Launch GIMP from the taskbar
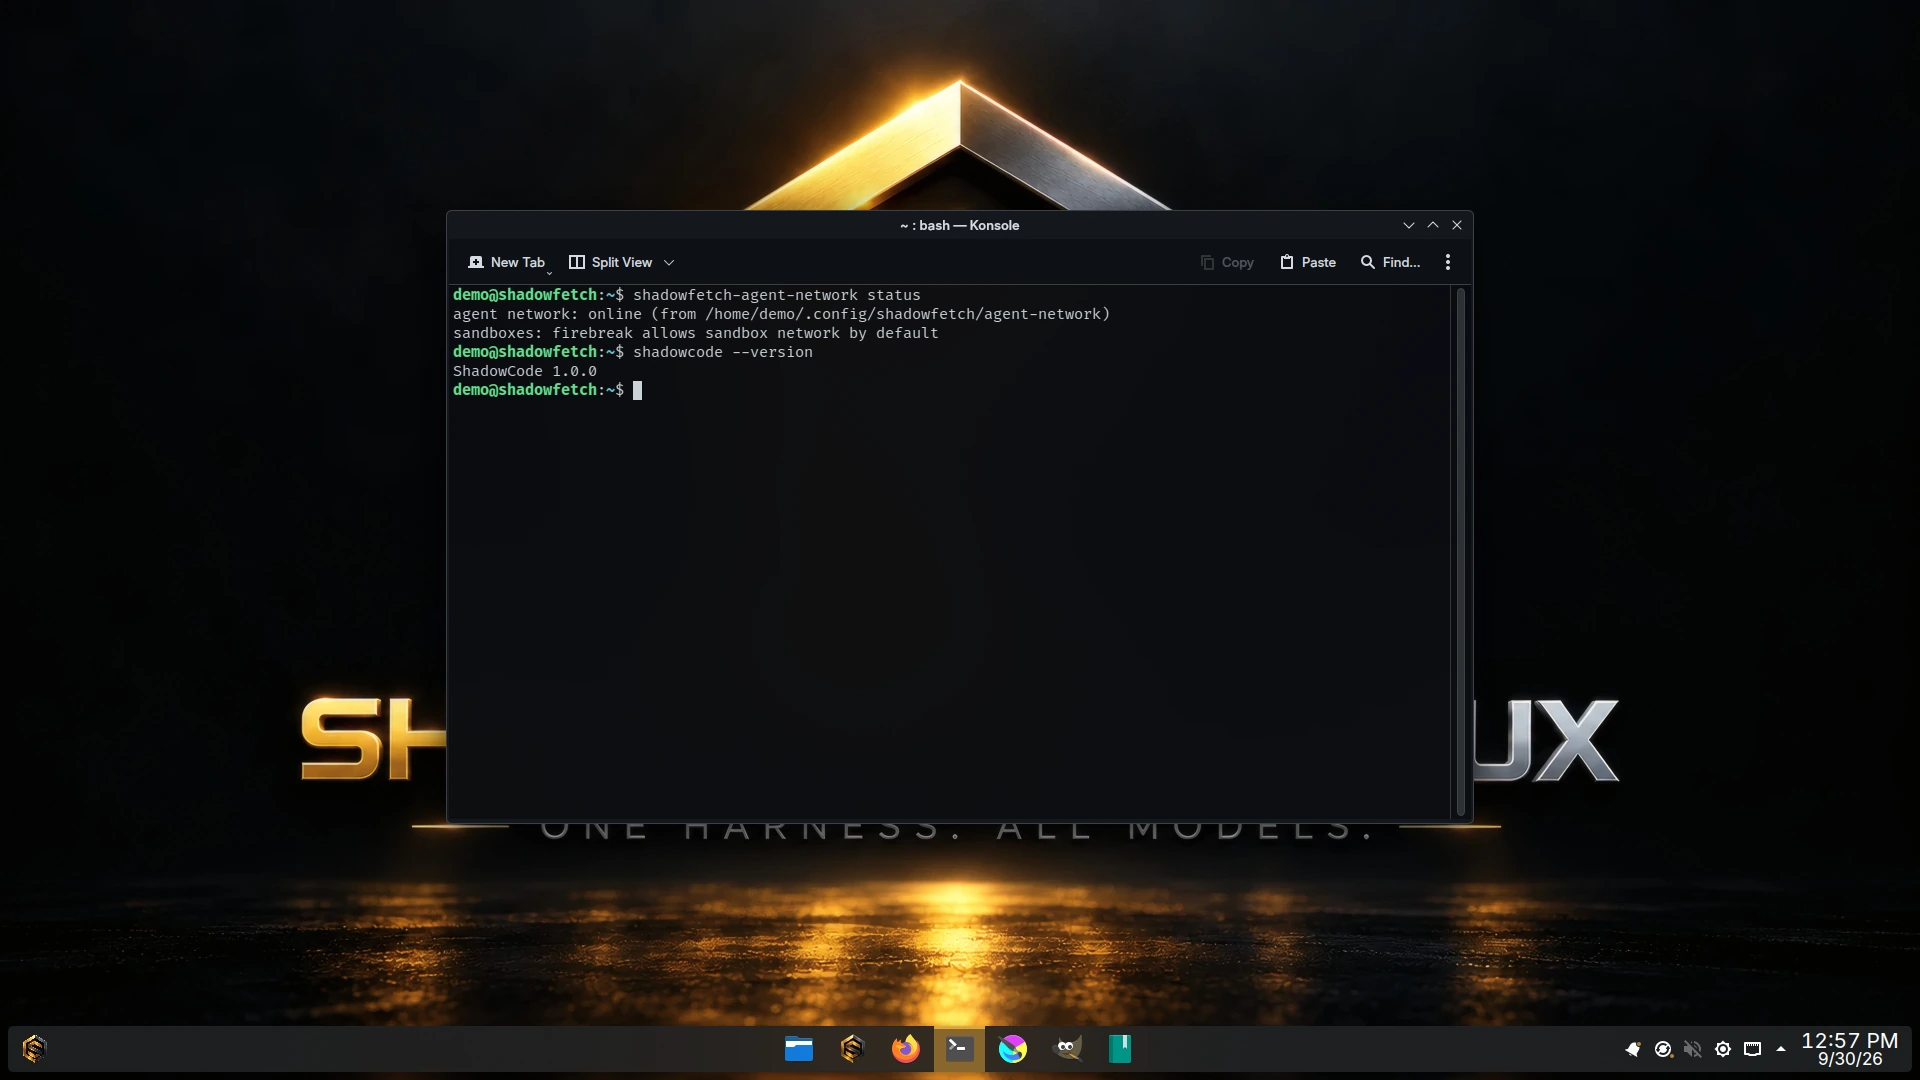This screenshot has height=1080, width=1920. (1067, 1049)
